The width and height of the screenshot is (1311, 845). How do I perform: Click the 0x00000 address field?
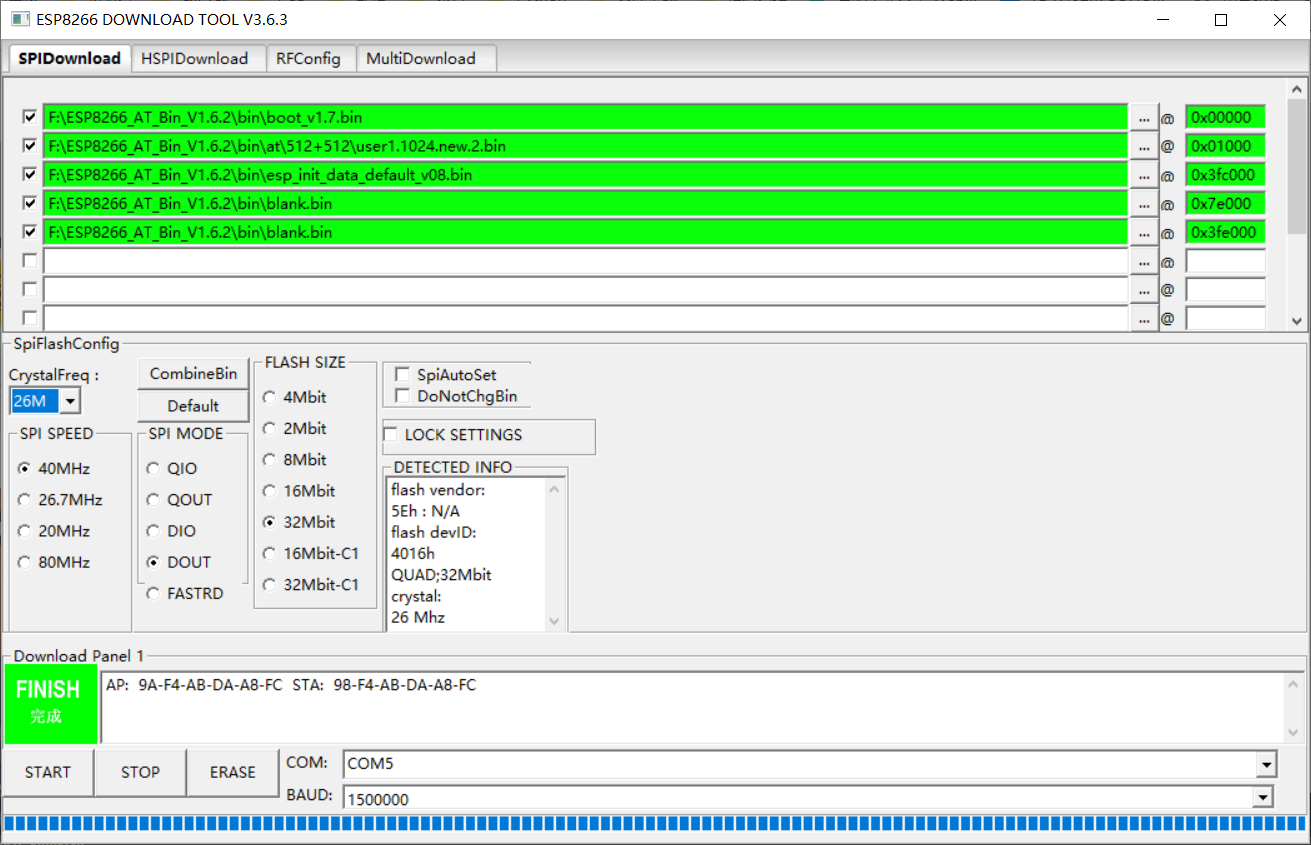coord(1225,117)
